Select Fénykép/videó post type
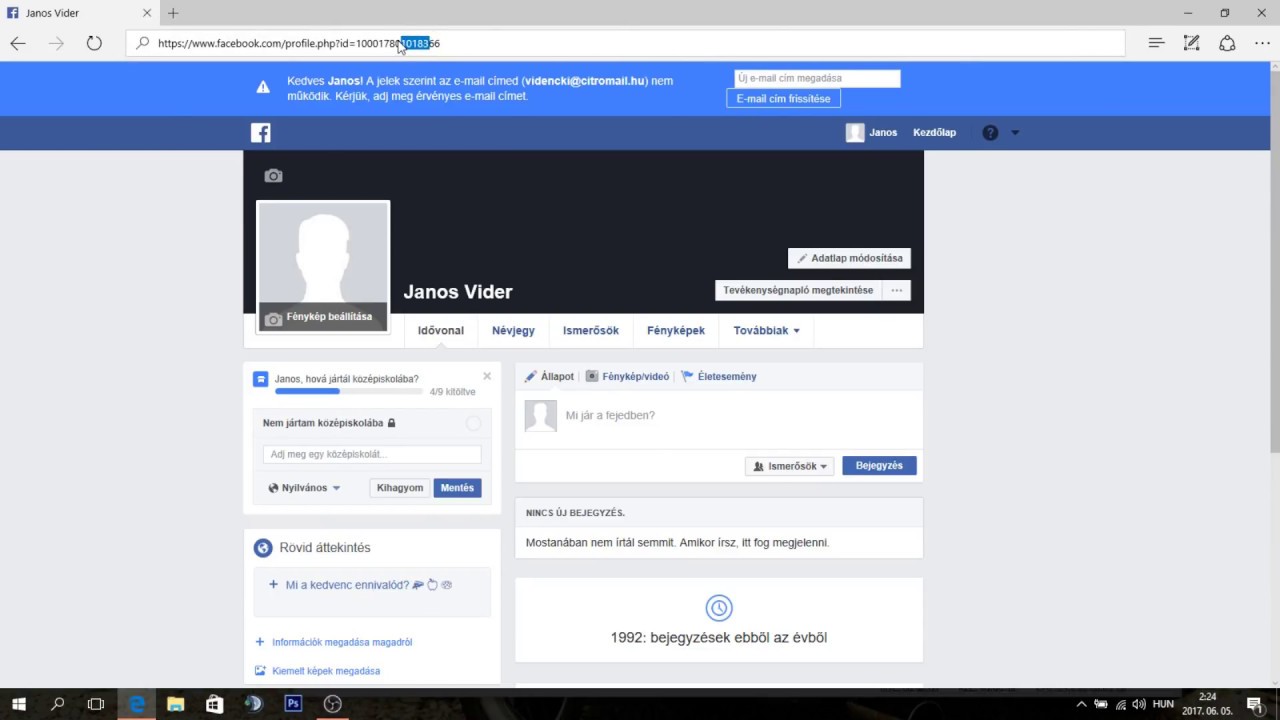This screenshot has height=720, width=1280. pos(627,376)
